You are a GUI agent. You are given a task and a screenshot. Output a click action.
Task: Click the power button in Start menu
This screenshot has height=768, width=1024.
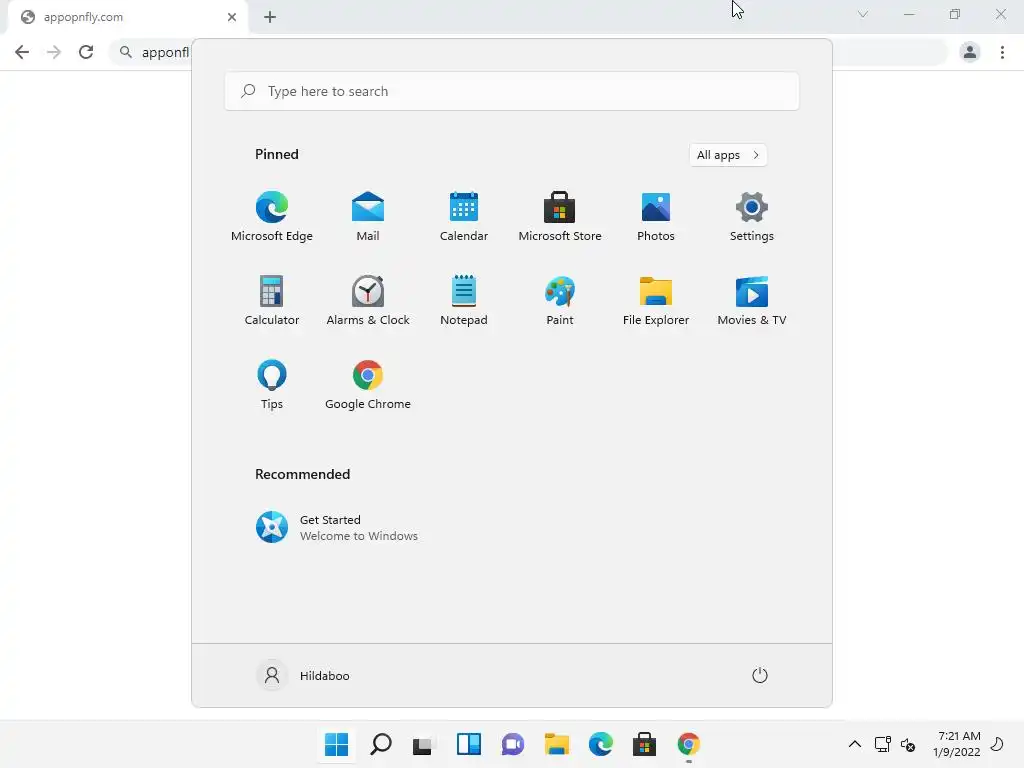(760, 675)
